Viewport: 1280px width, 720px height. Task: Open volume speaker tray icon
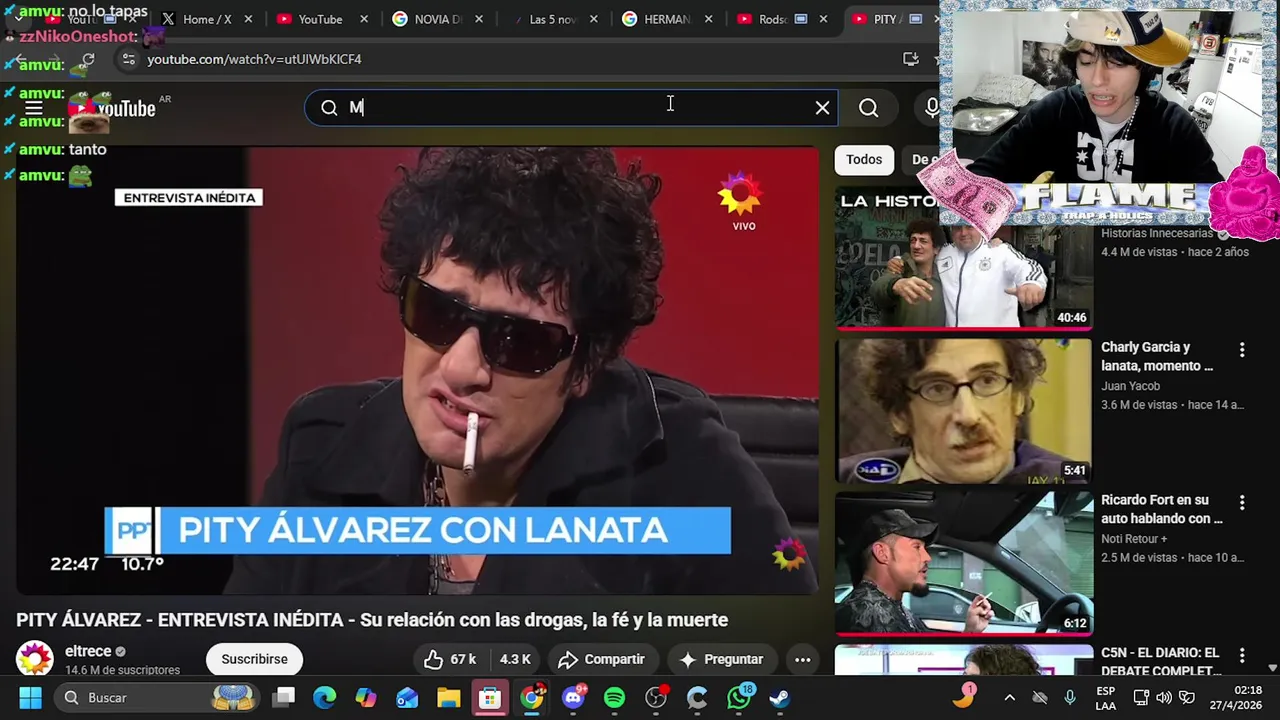(1164, 698)
